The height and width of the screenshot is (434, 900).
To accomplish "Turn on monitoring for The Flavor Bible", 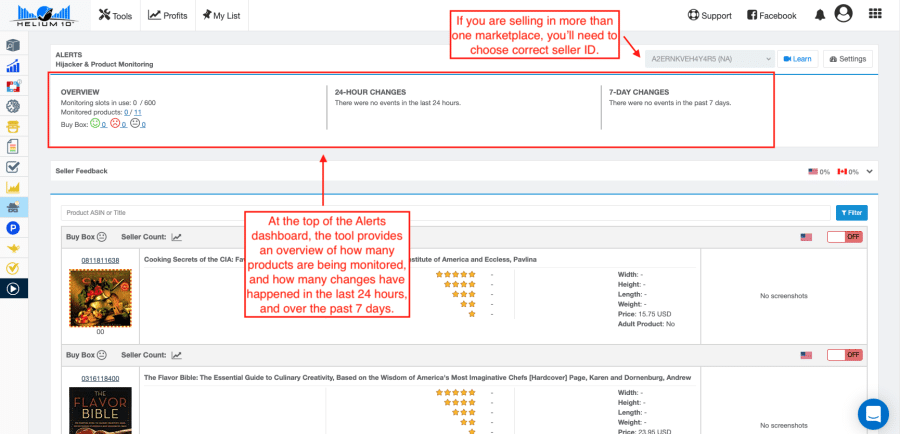I will [844, 355].
